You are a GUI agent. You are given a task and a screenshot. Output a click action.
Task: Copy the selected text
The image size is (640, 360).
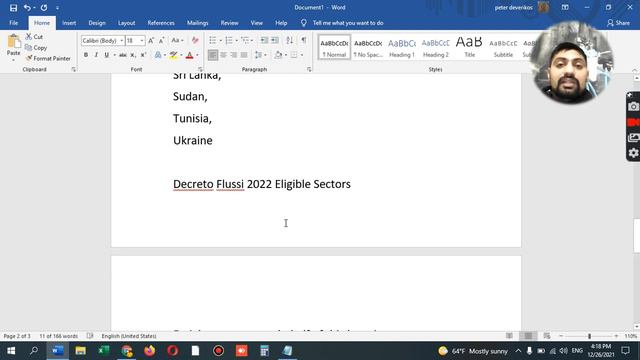[x=36, y=48]
